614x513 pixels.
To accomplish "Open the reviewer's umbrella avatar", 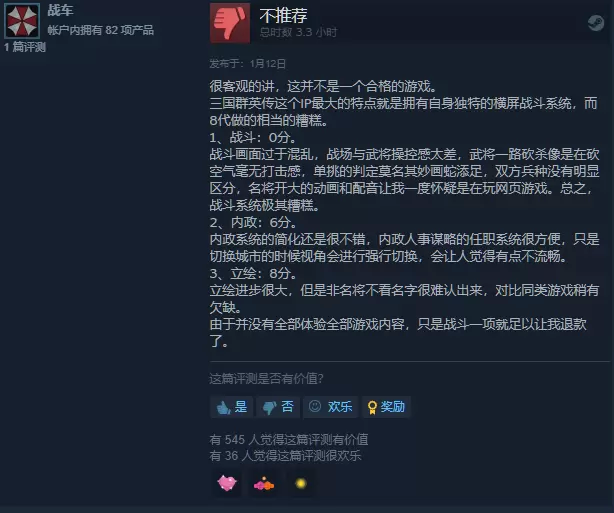I will 22,21.
